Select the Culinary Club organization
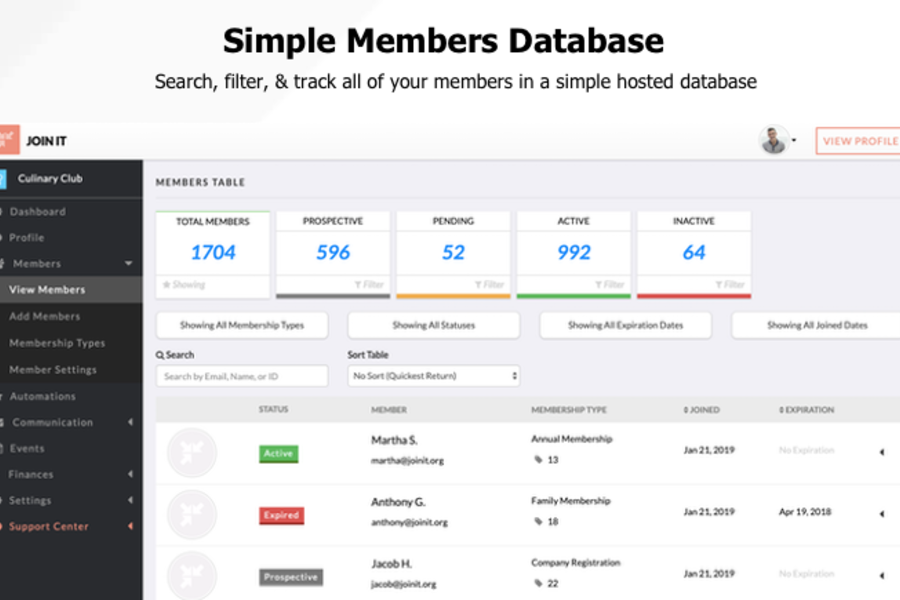Screen dimensions: 900x600 click(50, 179)
